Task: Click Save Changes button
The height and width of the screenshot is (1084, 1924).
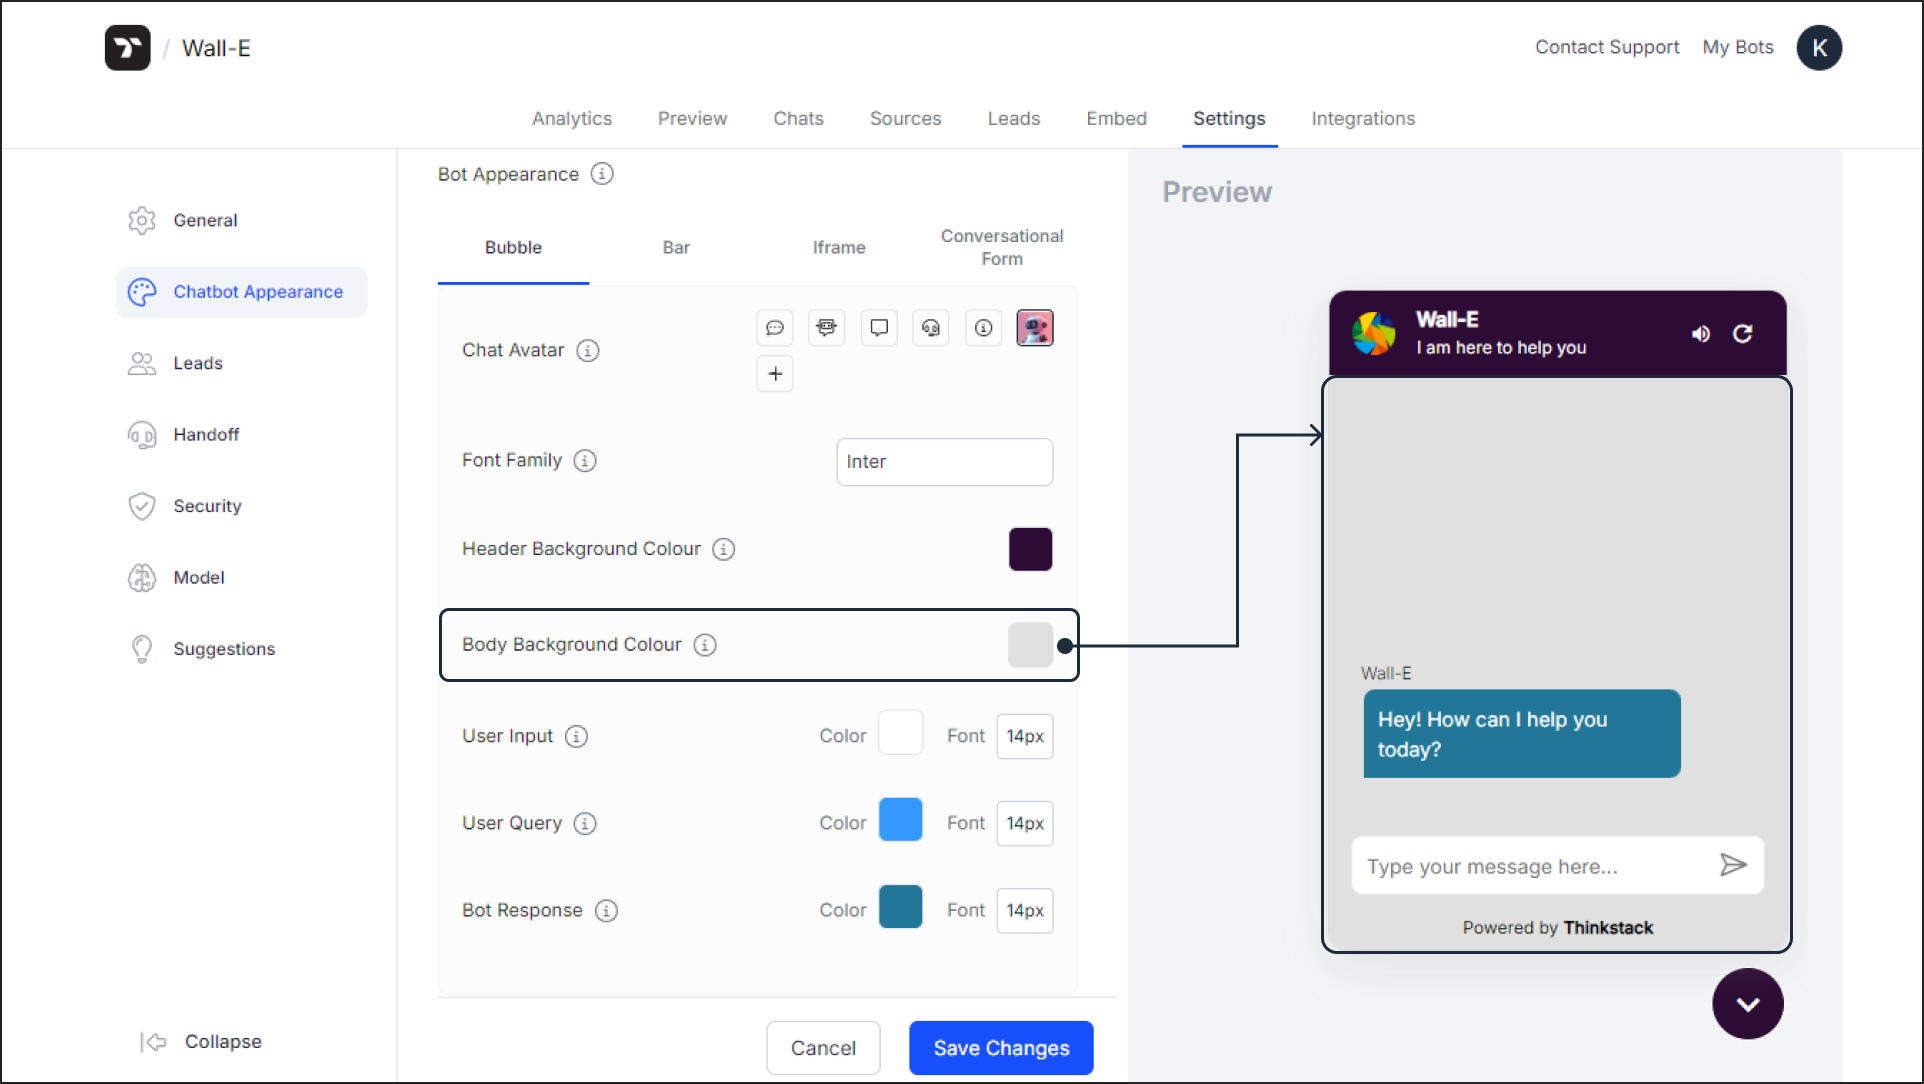Action: tap(1000, 1047)
